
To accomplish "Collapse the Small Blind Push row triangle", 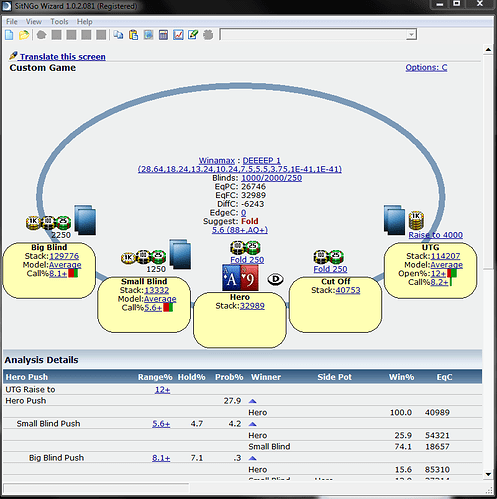I will [x=252, y=424].
